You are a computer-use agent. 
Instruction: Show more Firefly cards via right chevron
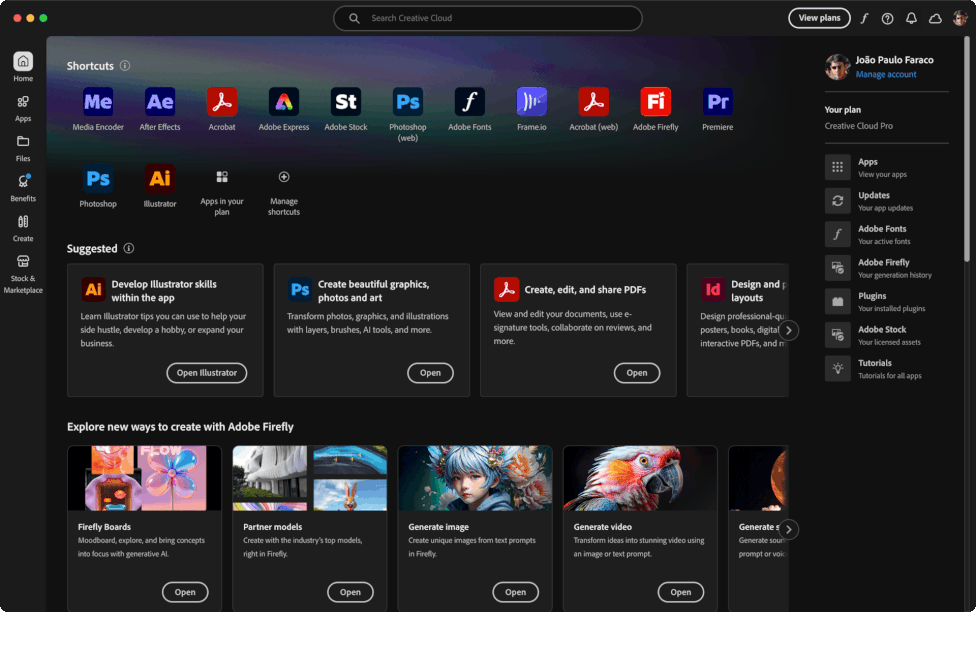click(x=788, y=529)
